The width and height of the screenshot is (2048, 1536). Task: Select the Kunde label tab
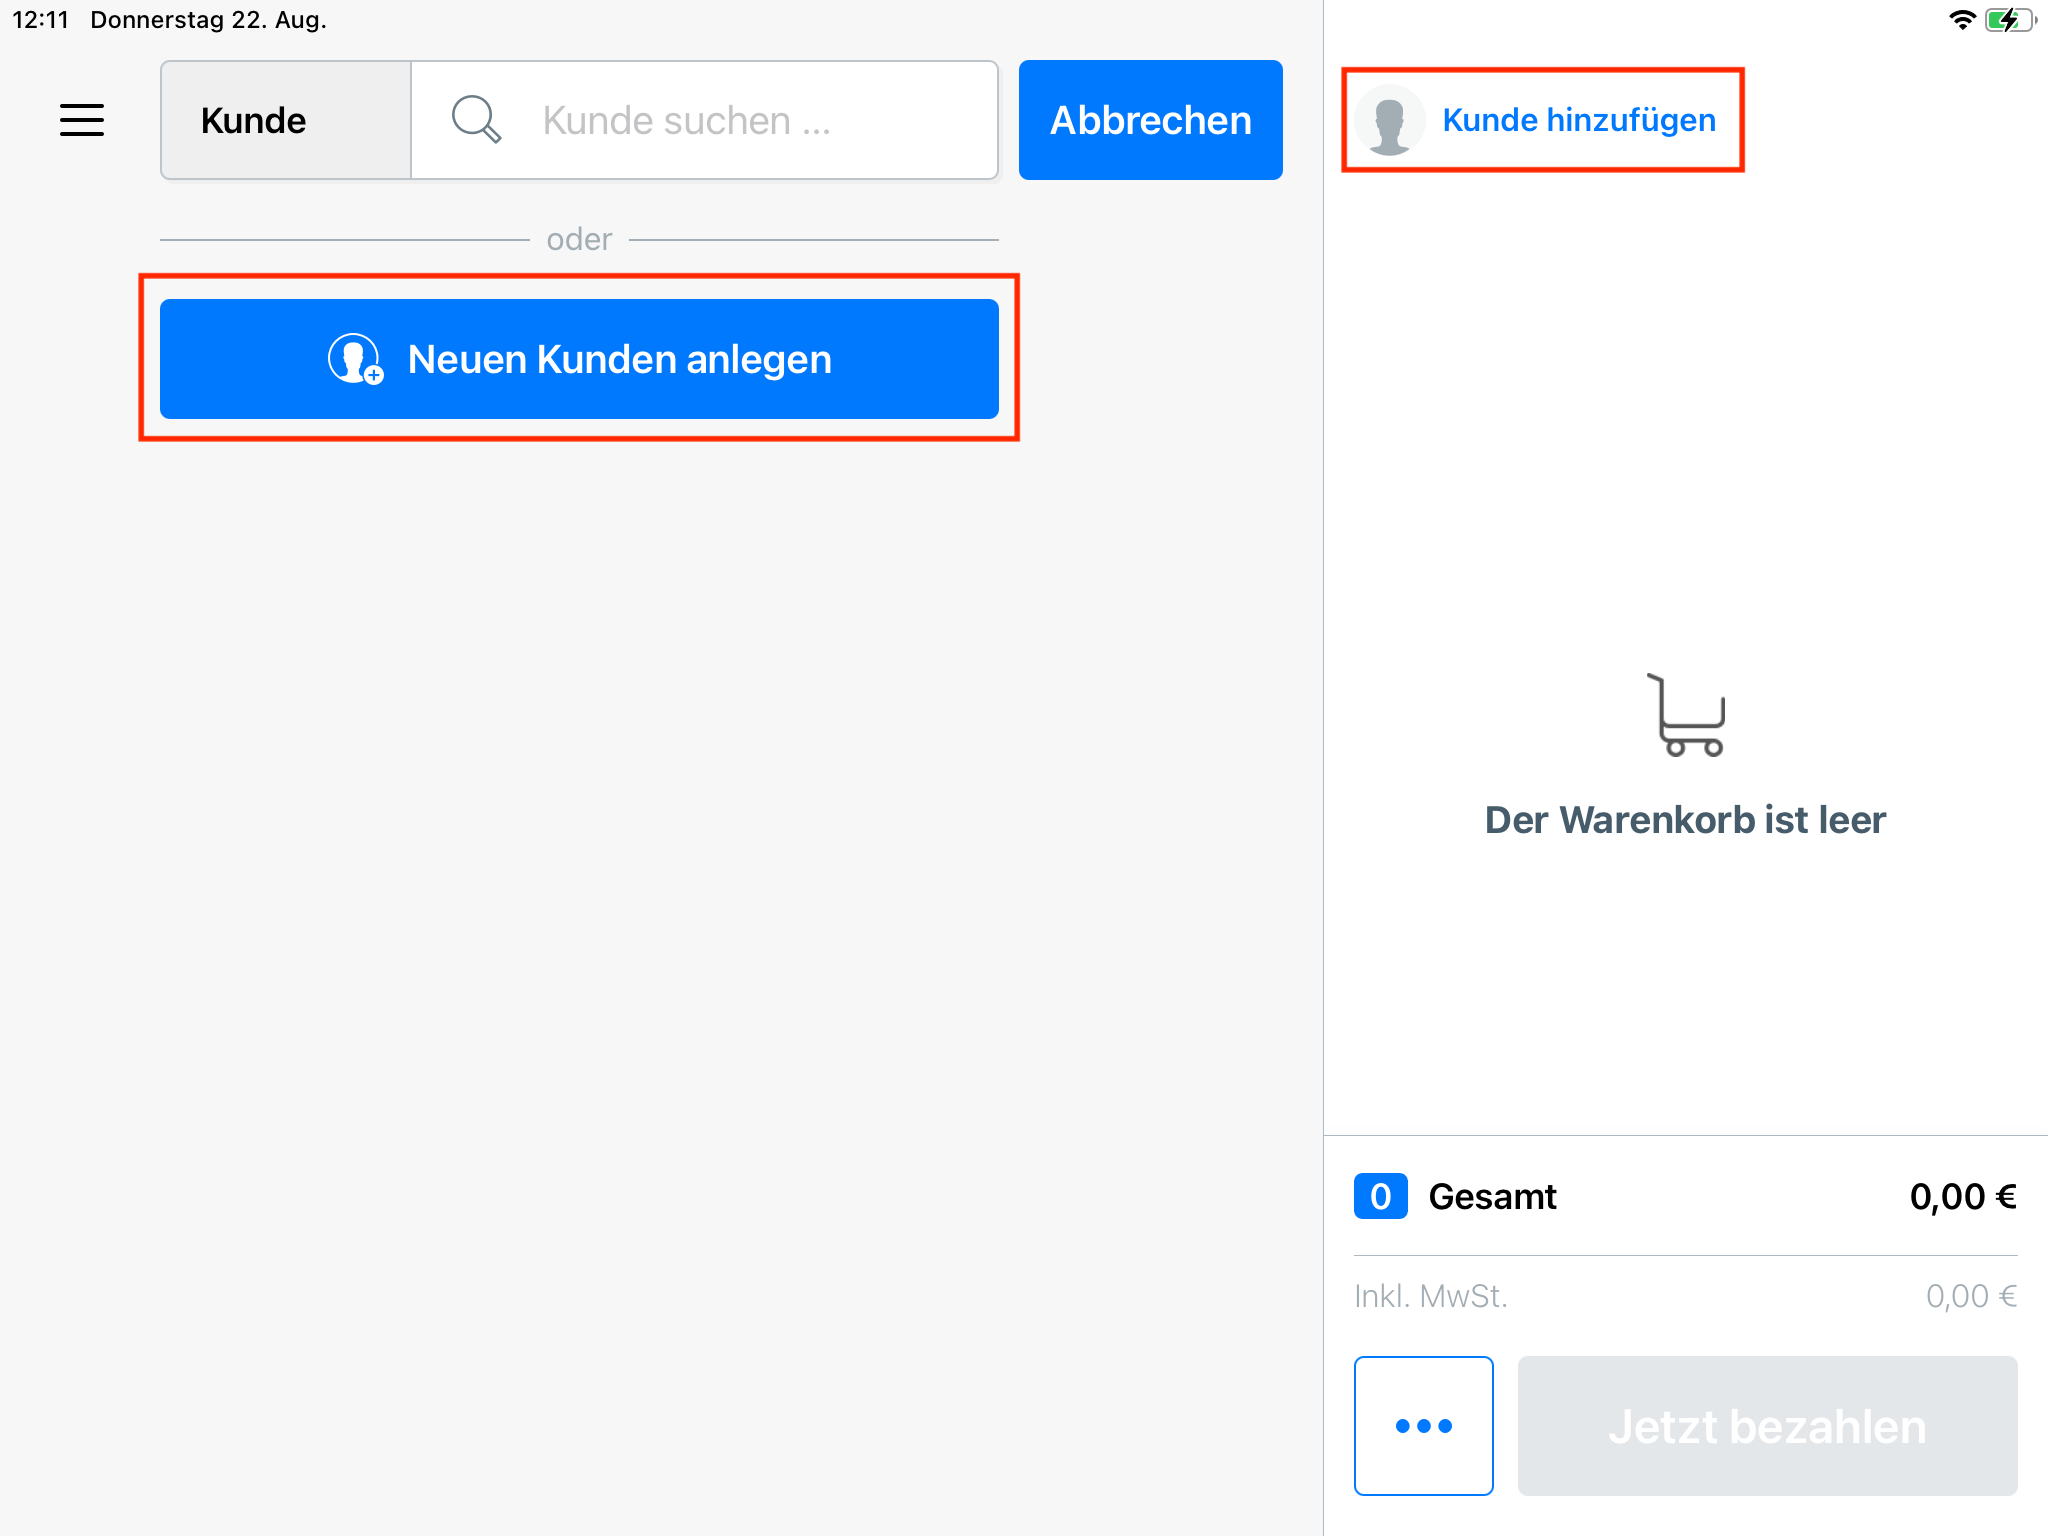pyautogui.click(x=253, y=120)
